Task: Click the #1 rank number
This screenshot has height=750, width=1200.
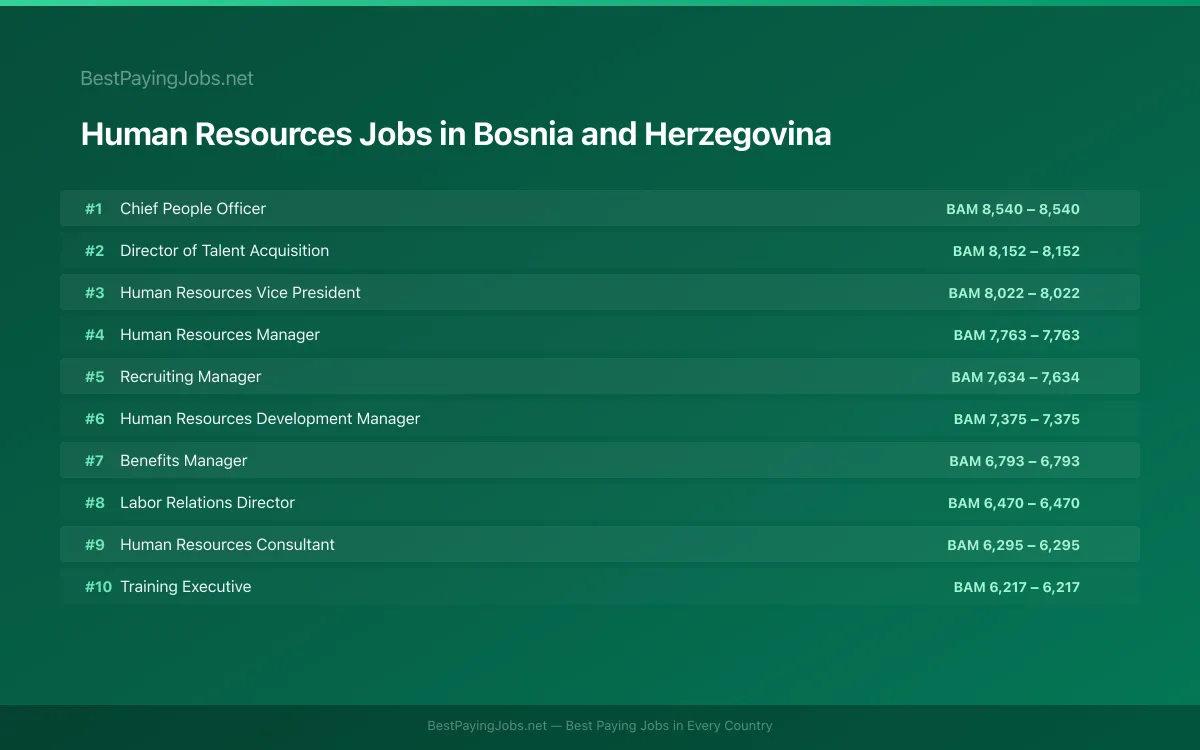Action: tap(94, 208)
